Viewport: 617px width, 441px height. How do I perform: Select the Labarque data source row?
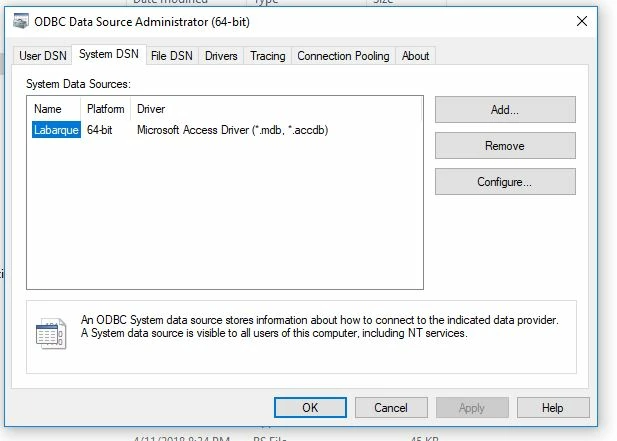point(225,130)
